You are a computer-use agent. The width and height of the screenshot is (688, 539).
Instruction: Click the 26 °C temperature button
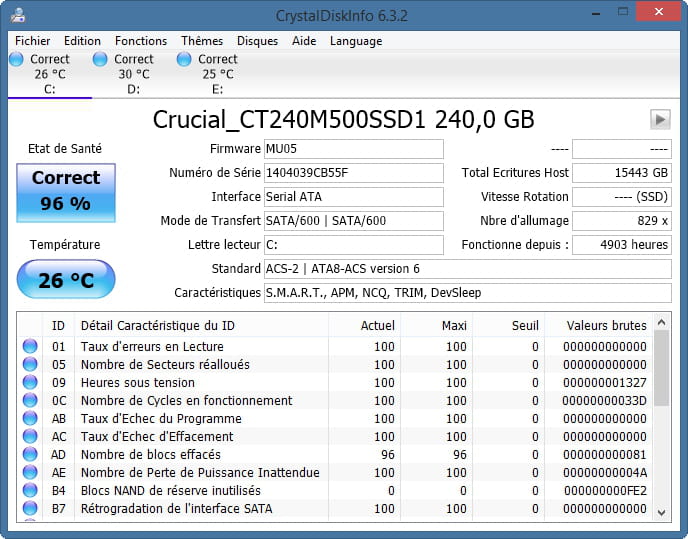coord(66,279)
